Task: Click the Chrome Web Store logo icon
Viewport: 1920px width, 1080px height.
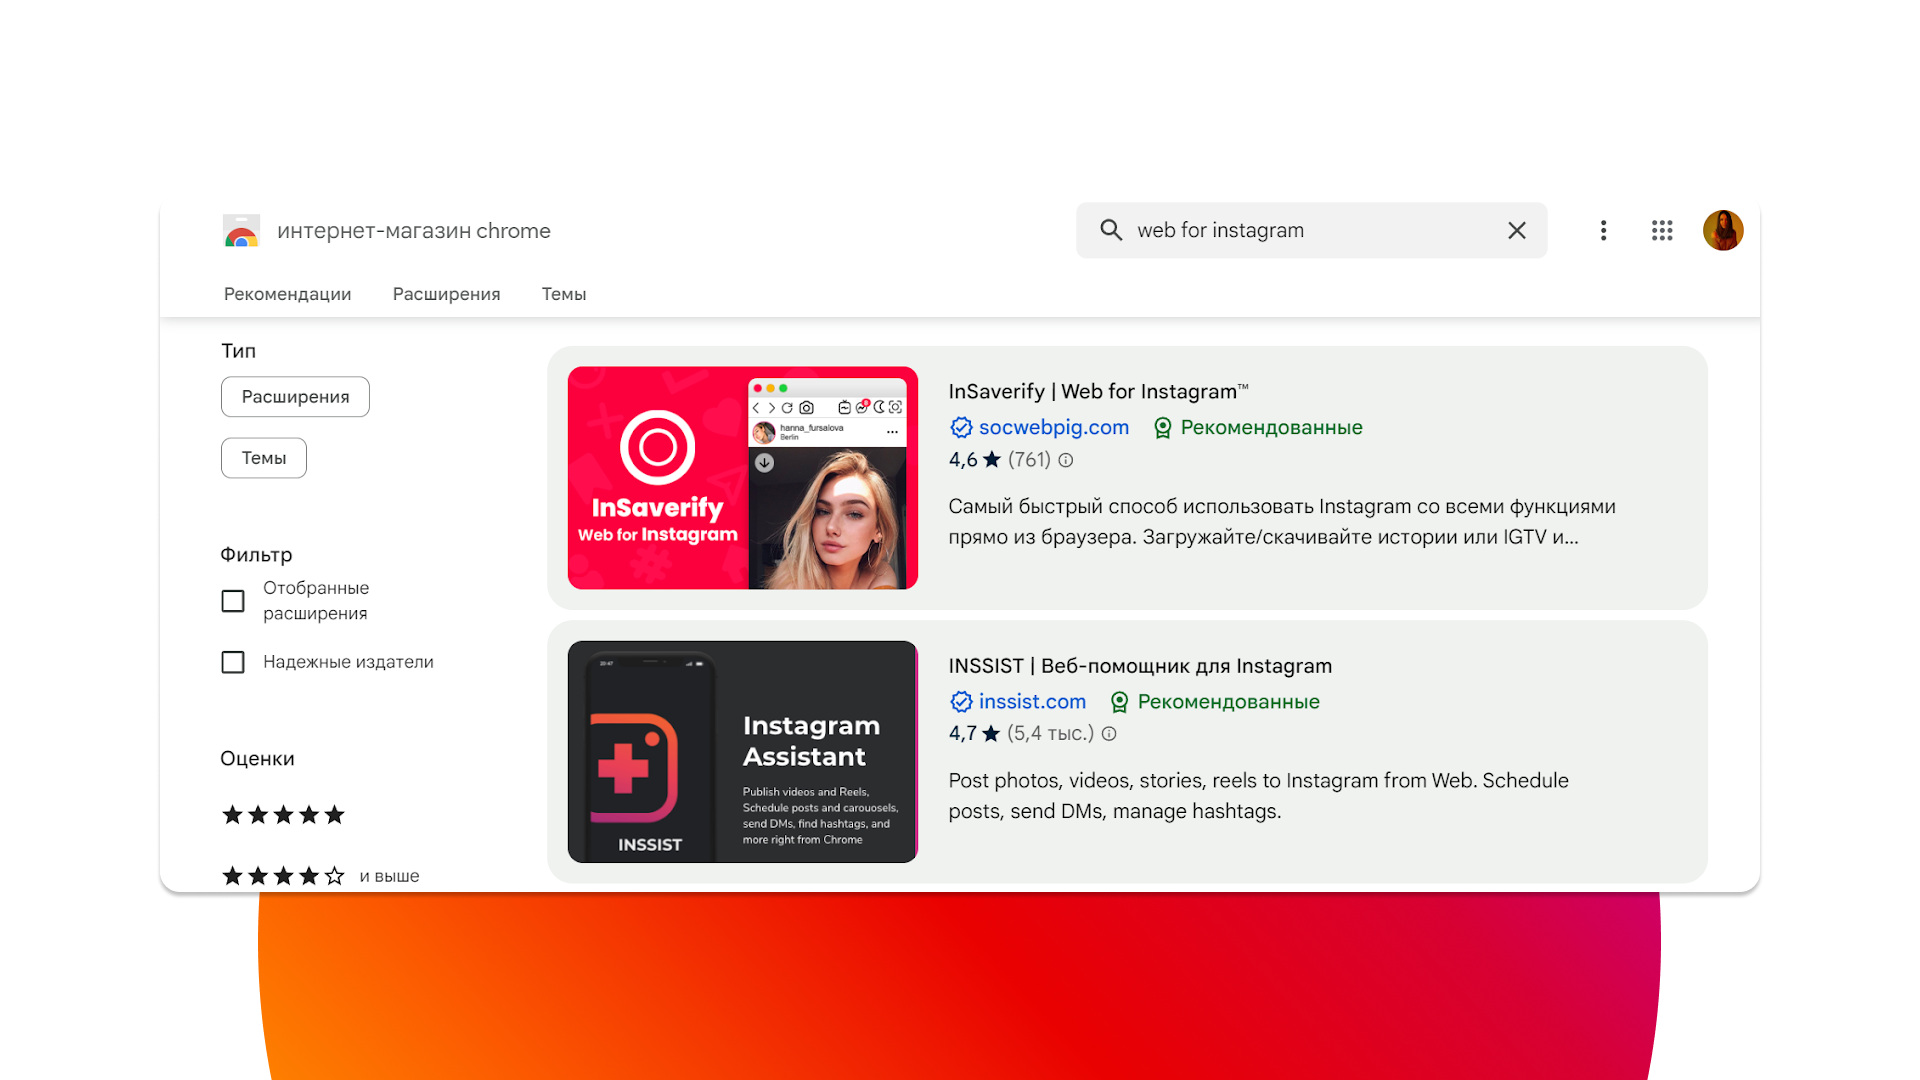Action: tap(241, 231)
